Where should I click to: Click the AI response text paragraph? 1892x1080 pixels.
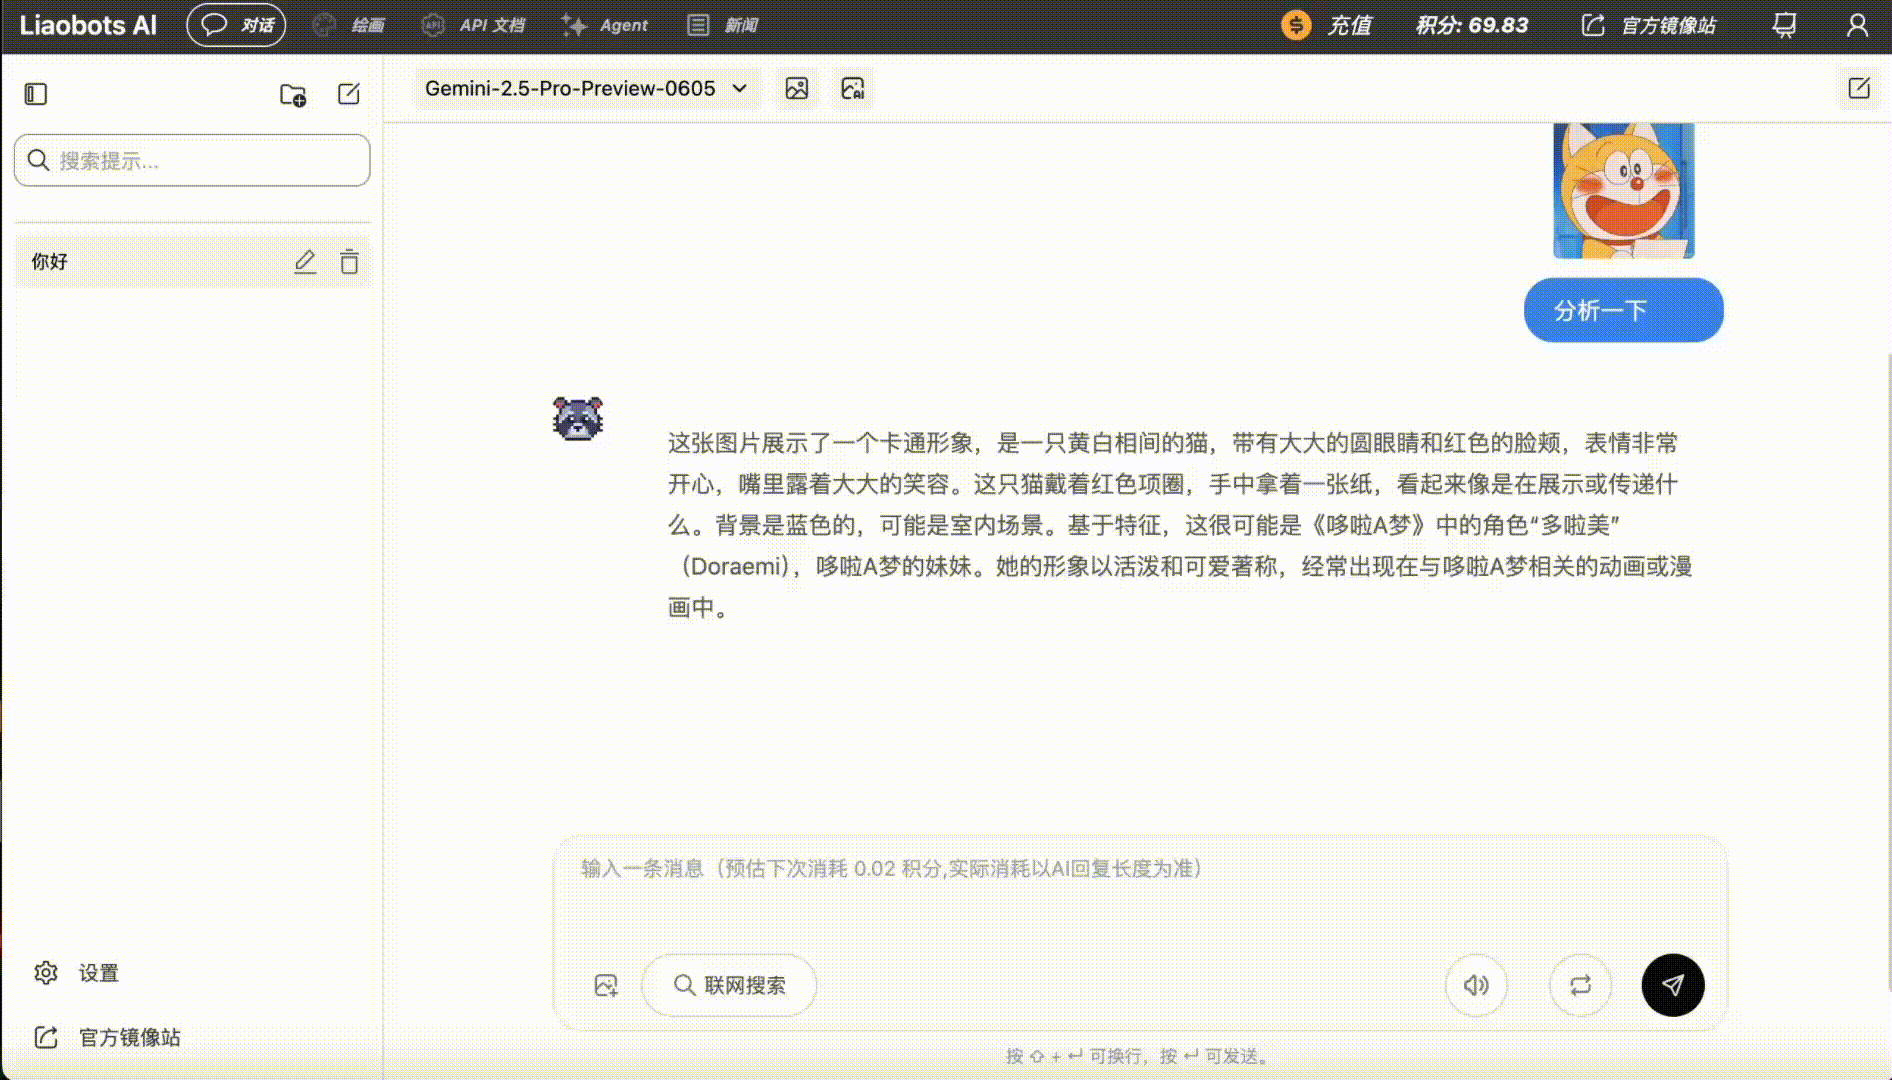coord(1180,525)
